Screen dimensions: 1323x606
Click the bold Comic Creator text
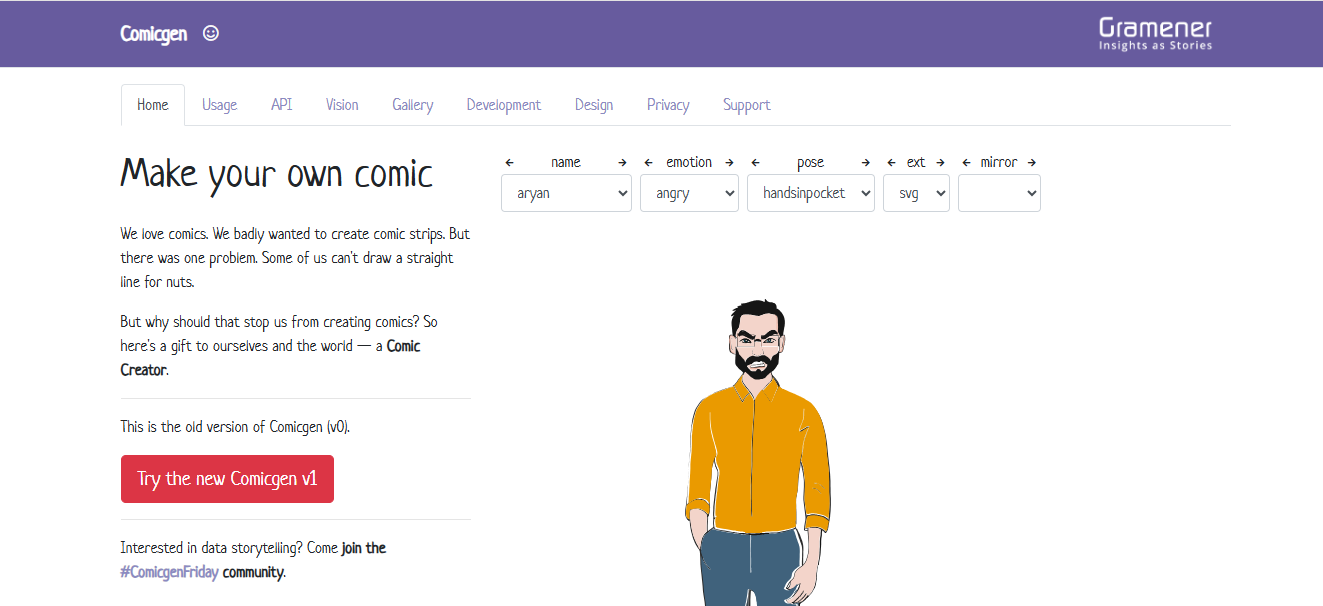271,357
